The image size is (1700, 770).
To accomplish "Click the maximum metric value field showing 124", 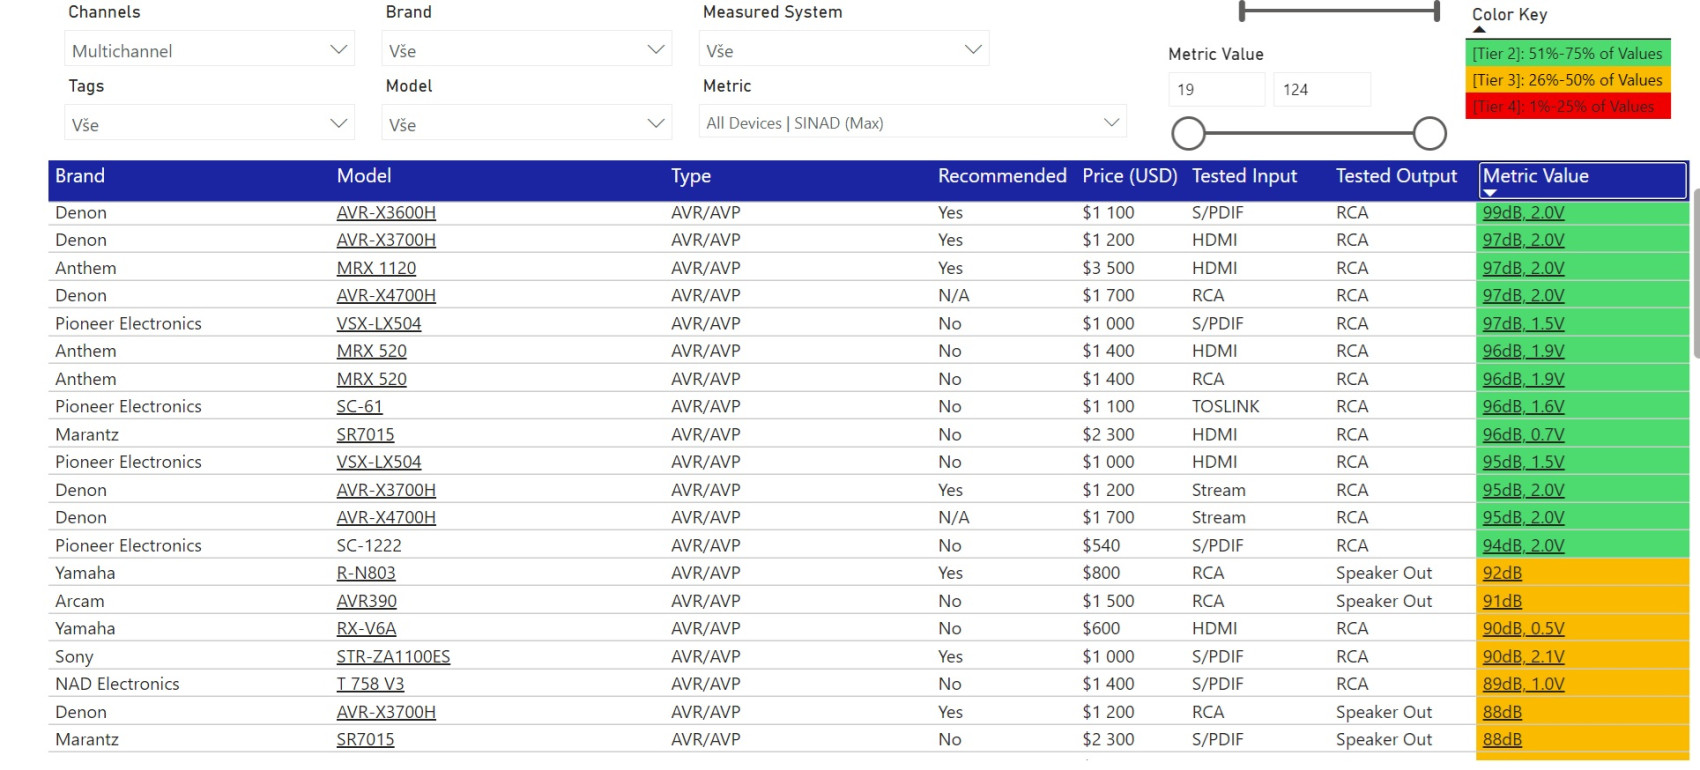I will 1321,89.
